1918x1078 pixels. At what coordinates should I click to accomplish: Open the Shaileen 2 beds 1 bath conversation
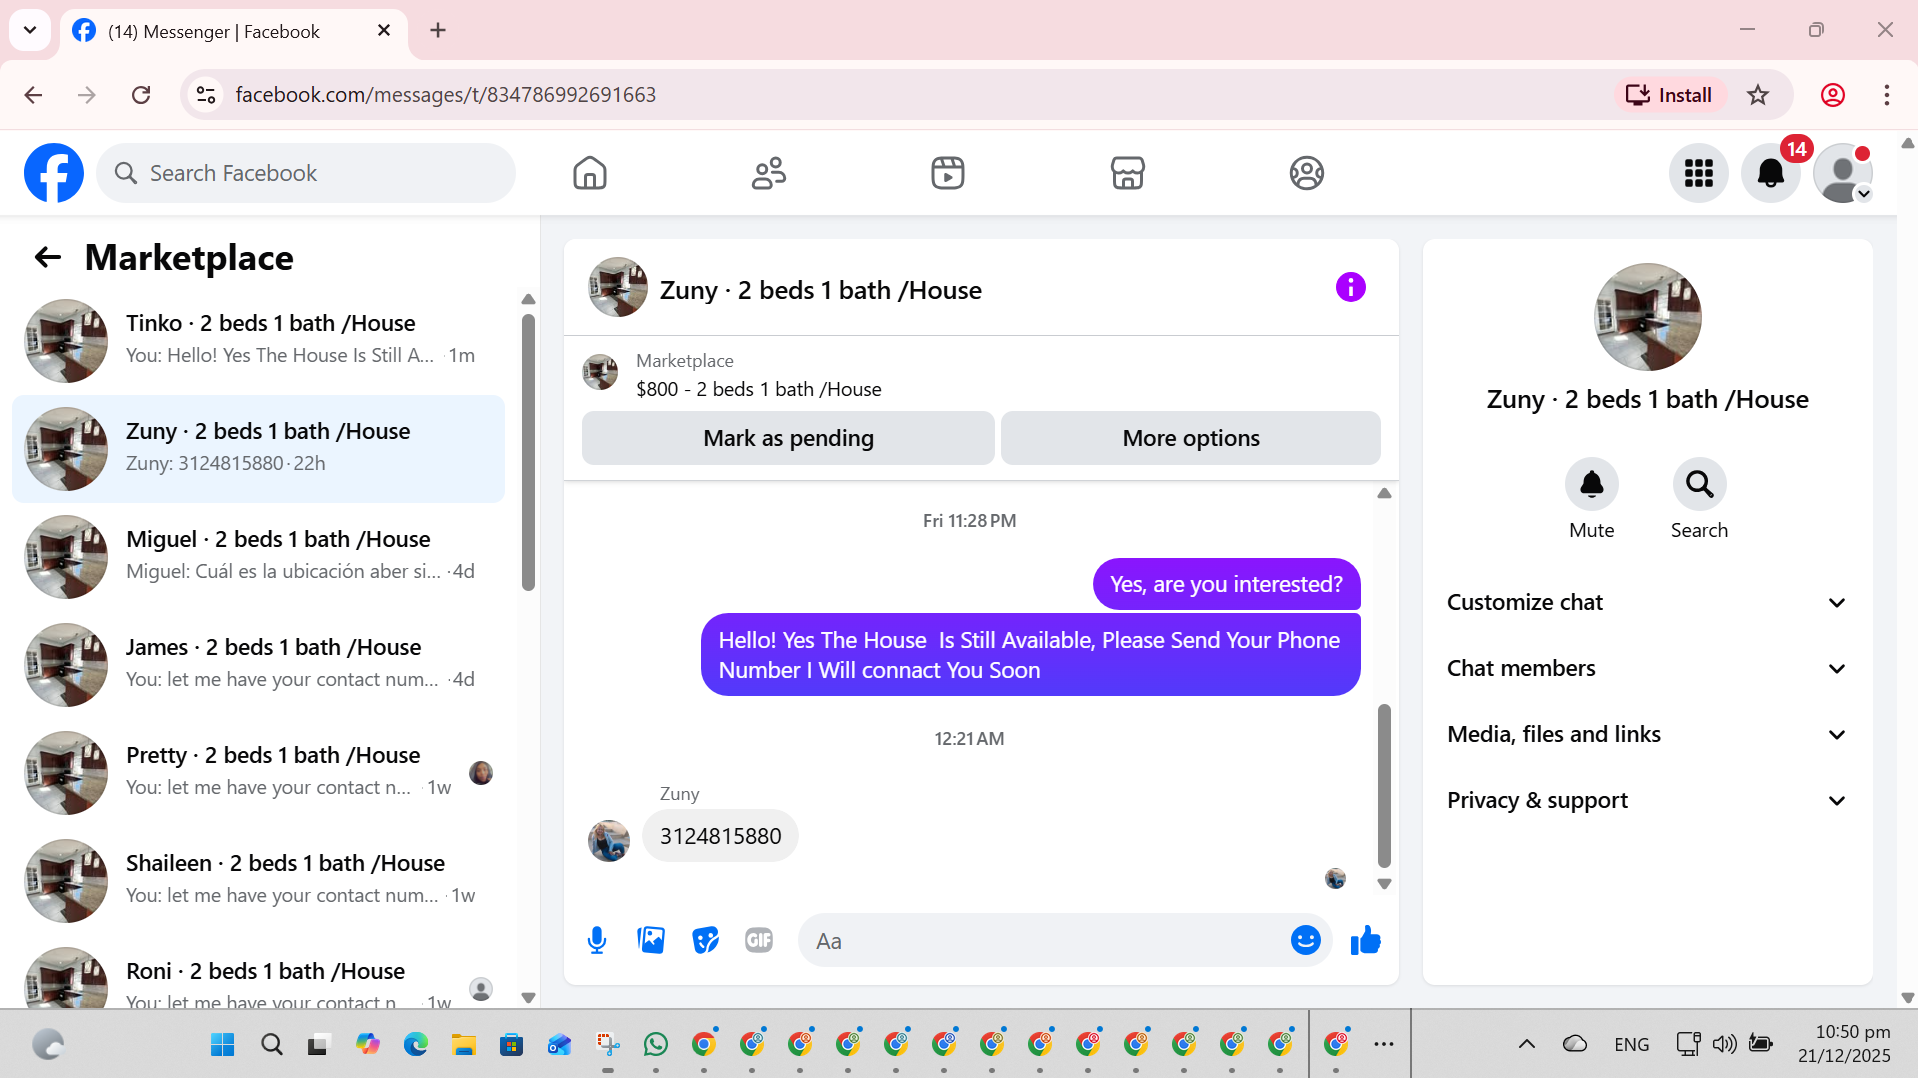258,881
